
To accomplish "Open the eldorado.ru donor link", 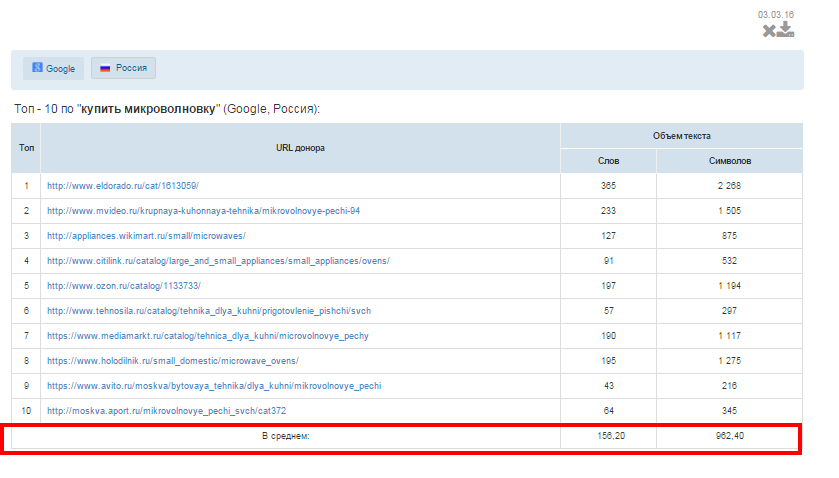I will pyautogui.click(x=123, y=186).
